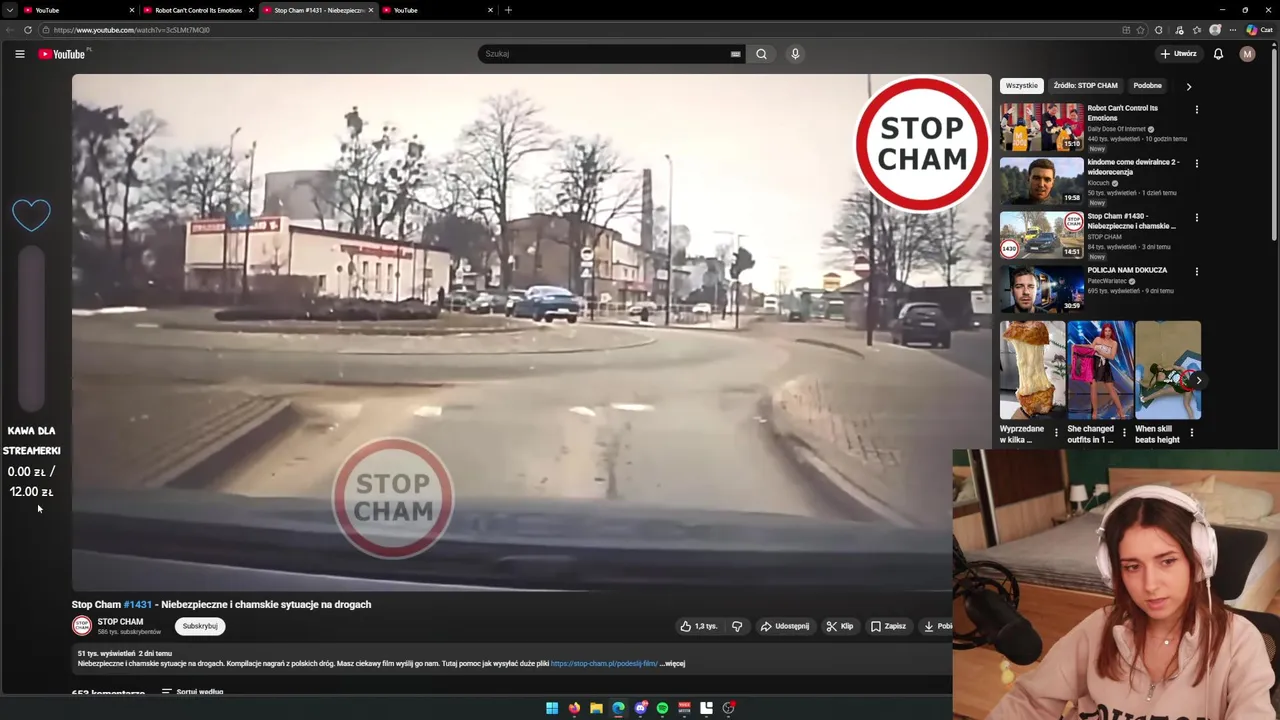Click the STOP CHAM watermark in the video
The height and width of the screenshot is (720, 1280).
pyautogui.click(x=393, y=497)
